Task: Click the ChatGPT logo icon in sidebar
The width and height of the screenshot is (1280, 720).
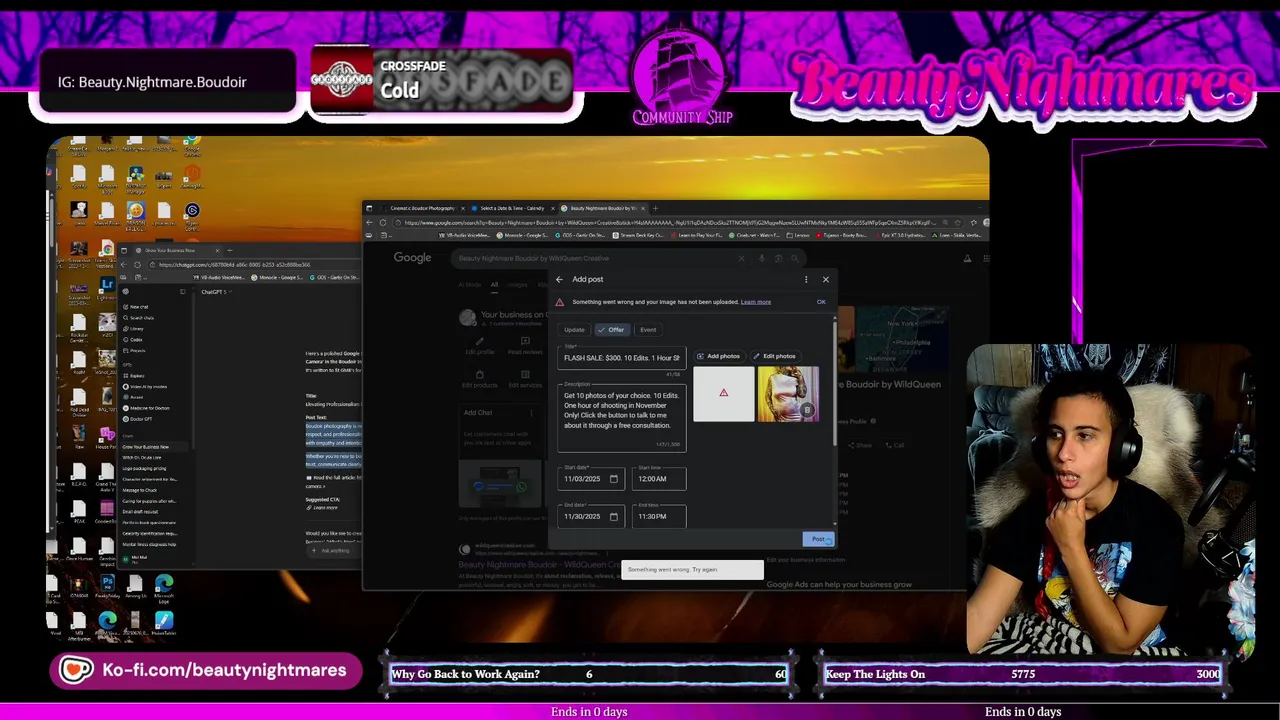Action: (x=126, y=292)
